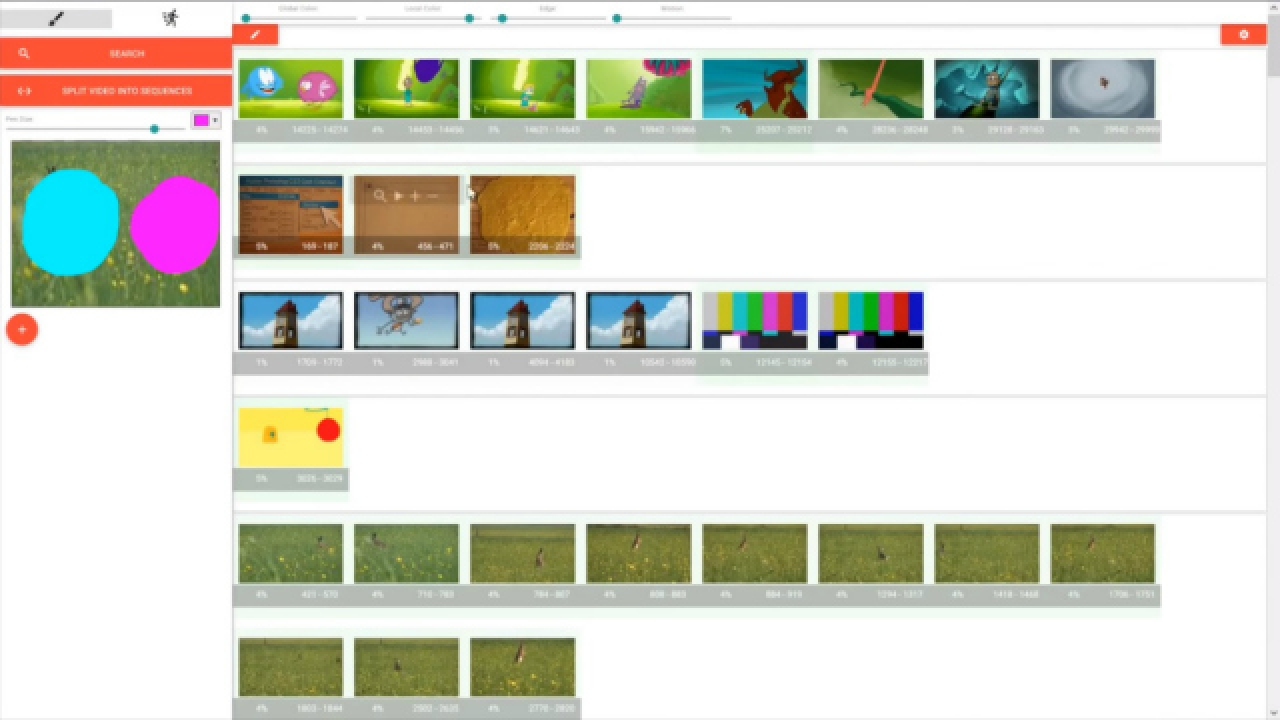
Task: Click the edit pencil icon above the results
Action: click(x=255, y=35)
